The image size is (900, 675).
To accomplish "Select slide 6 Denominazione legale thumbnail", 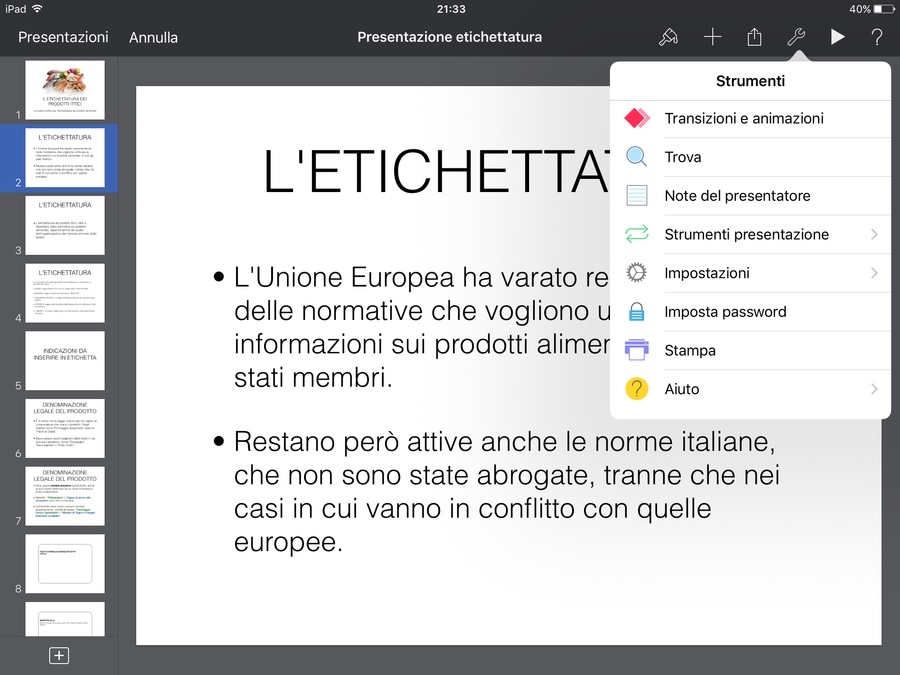I will 65,429.
